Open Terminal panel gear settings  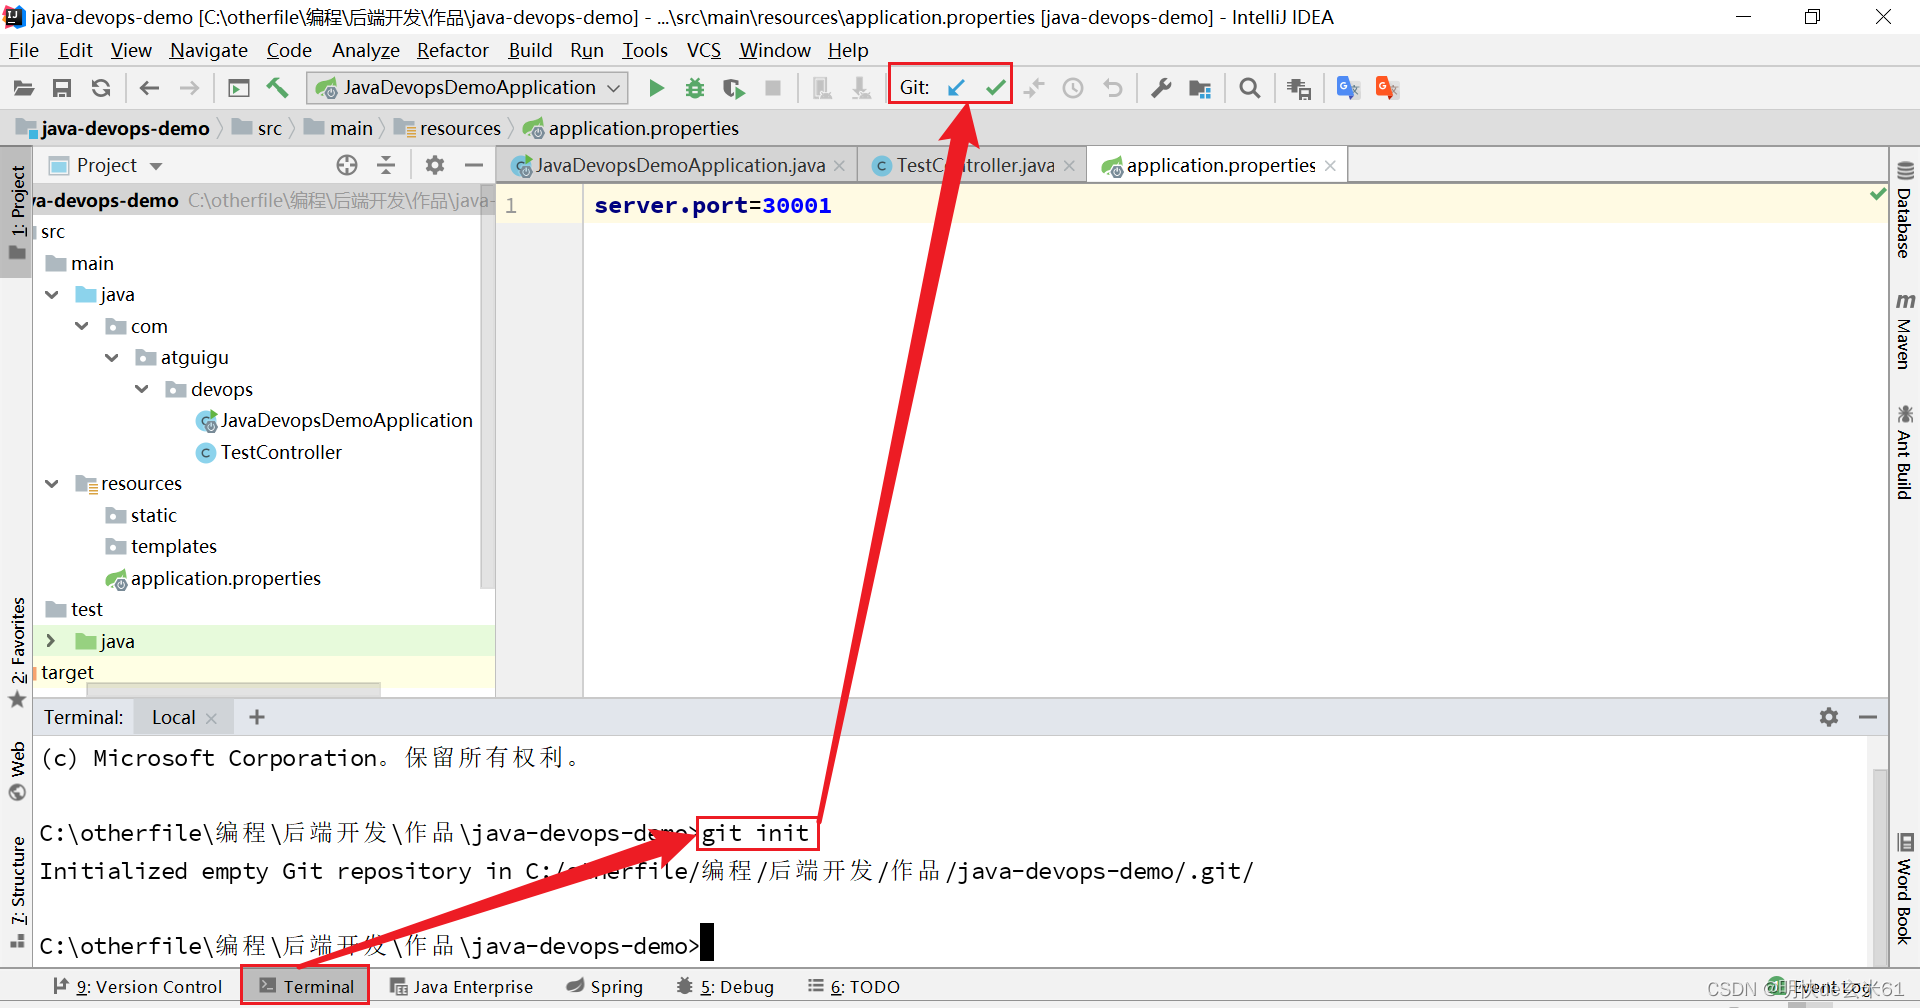(x=1829, y=717)
